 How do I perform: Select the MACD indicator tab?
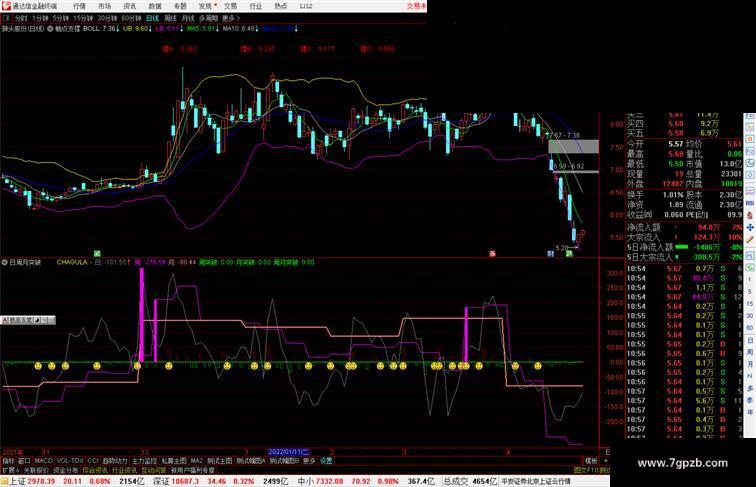[43, 461]
